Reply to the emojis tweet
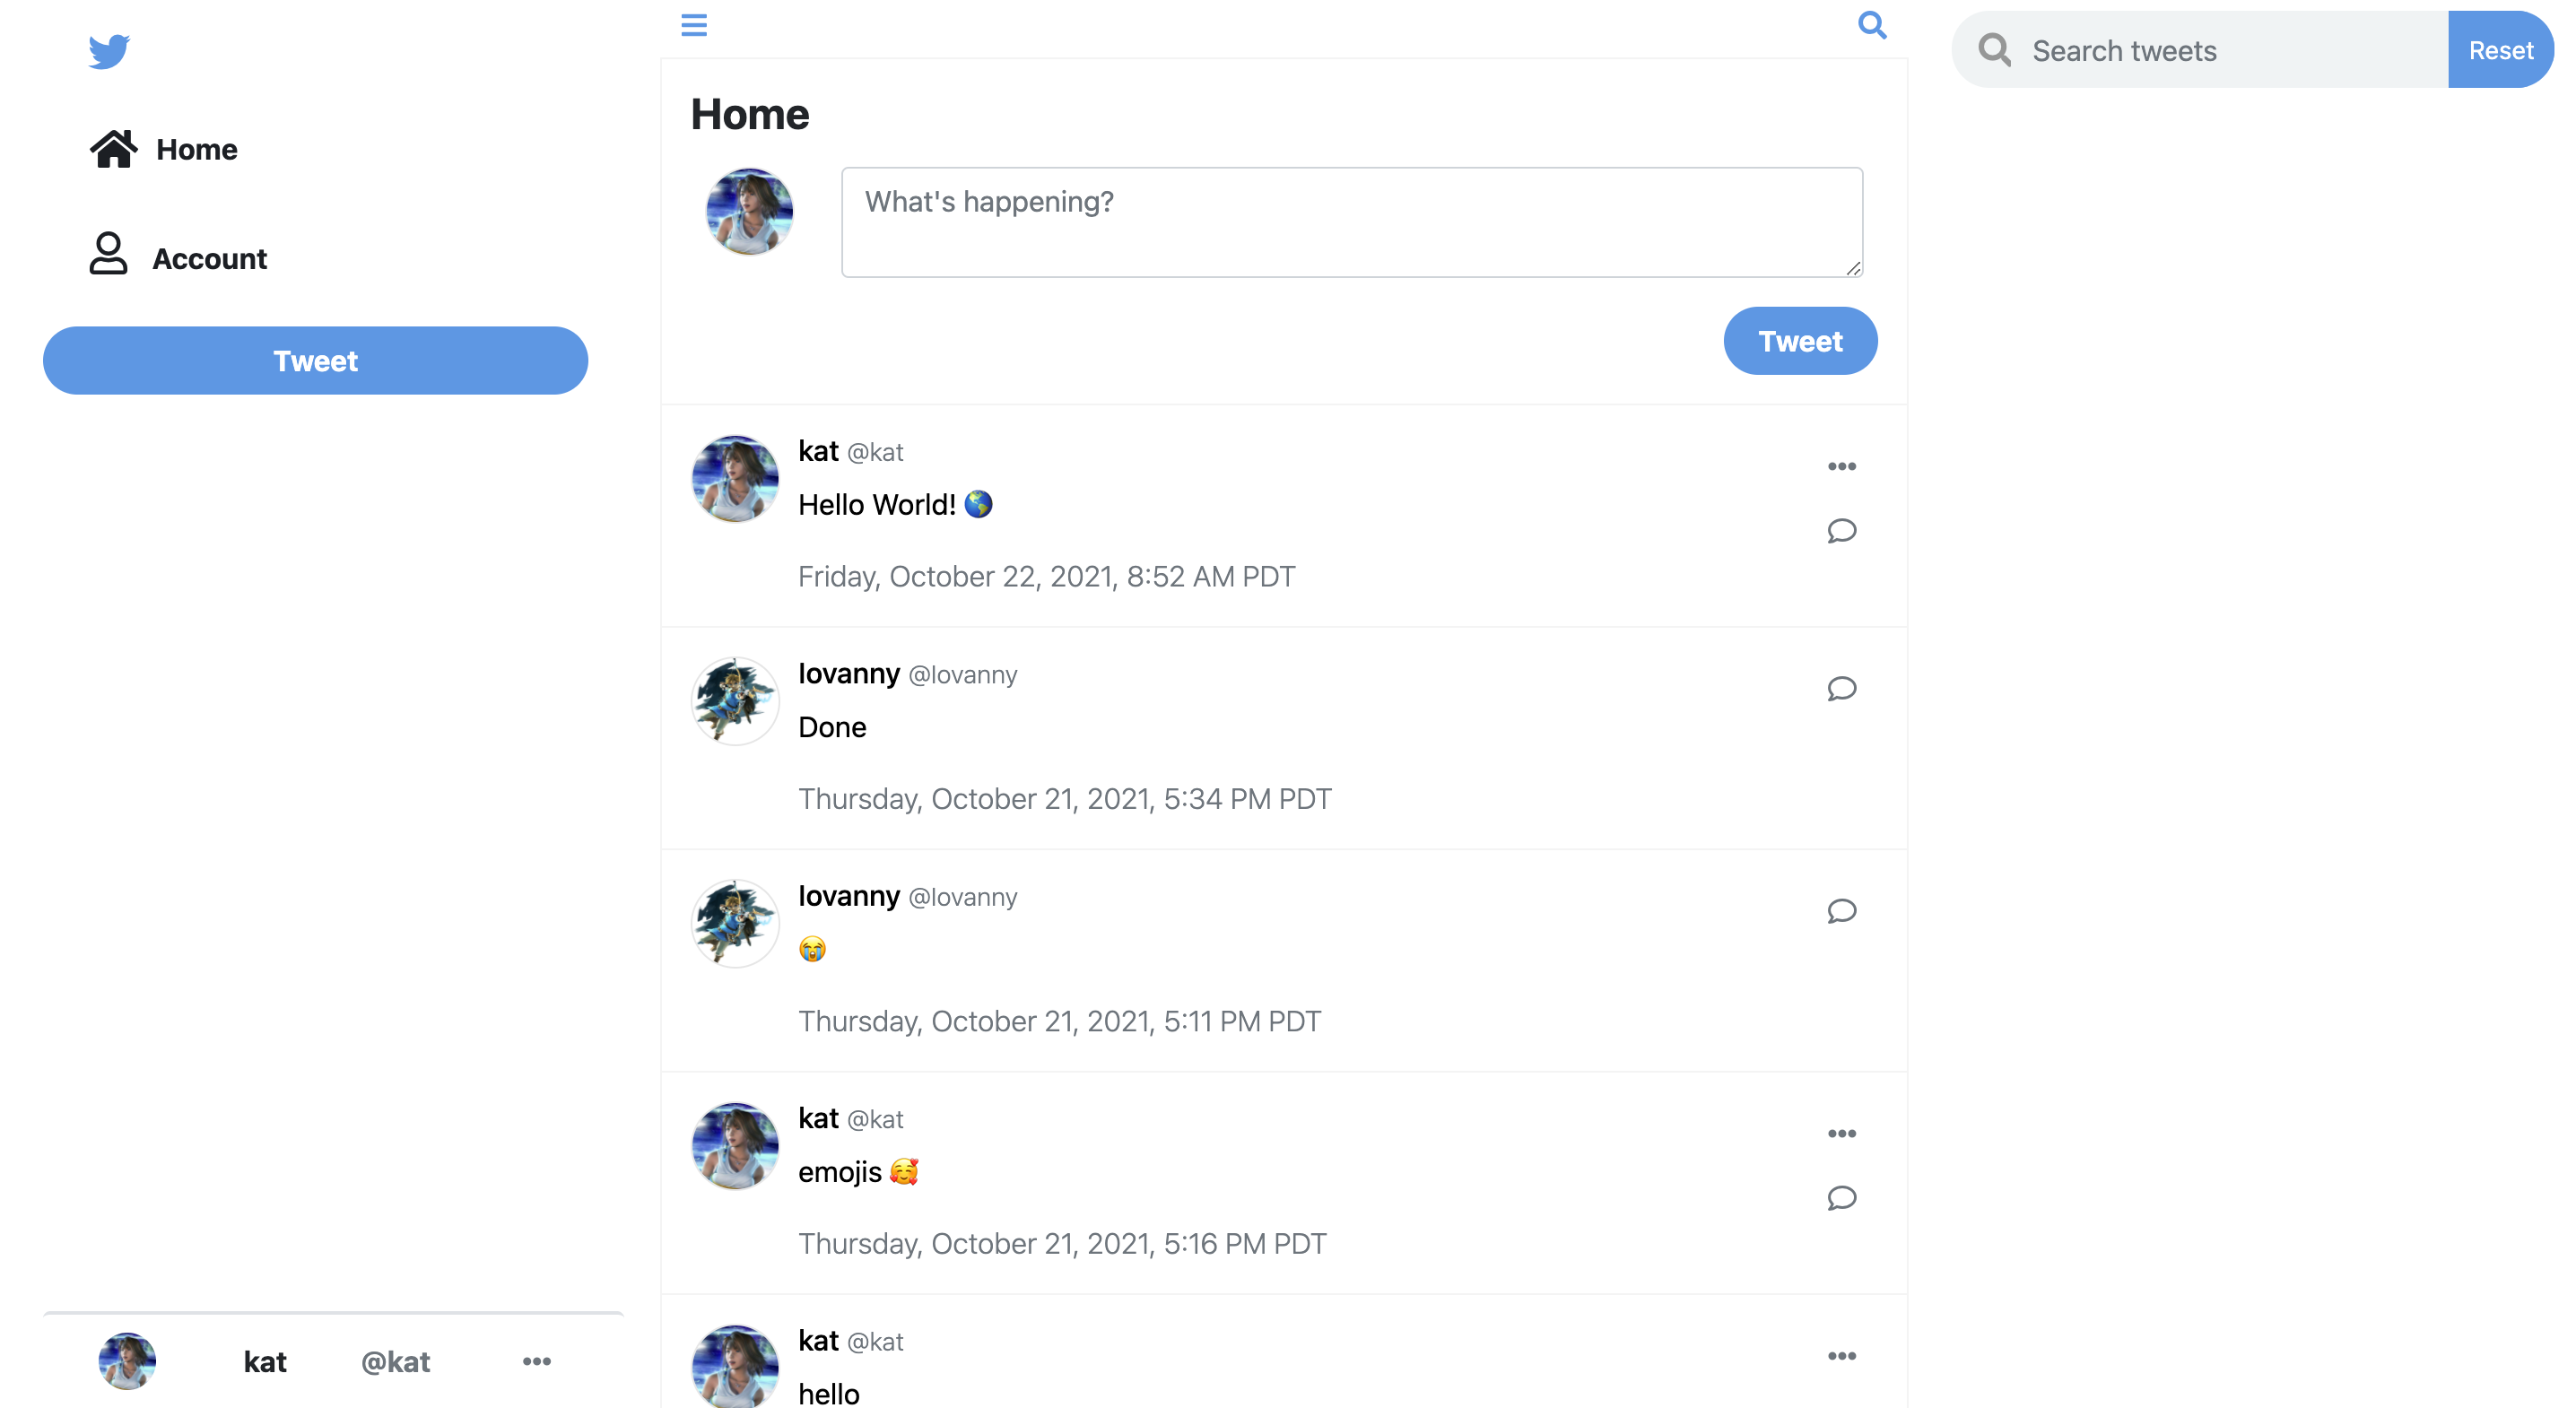This screenshot has height=1408, width=2576. click(x=1841, y=1197)
